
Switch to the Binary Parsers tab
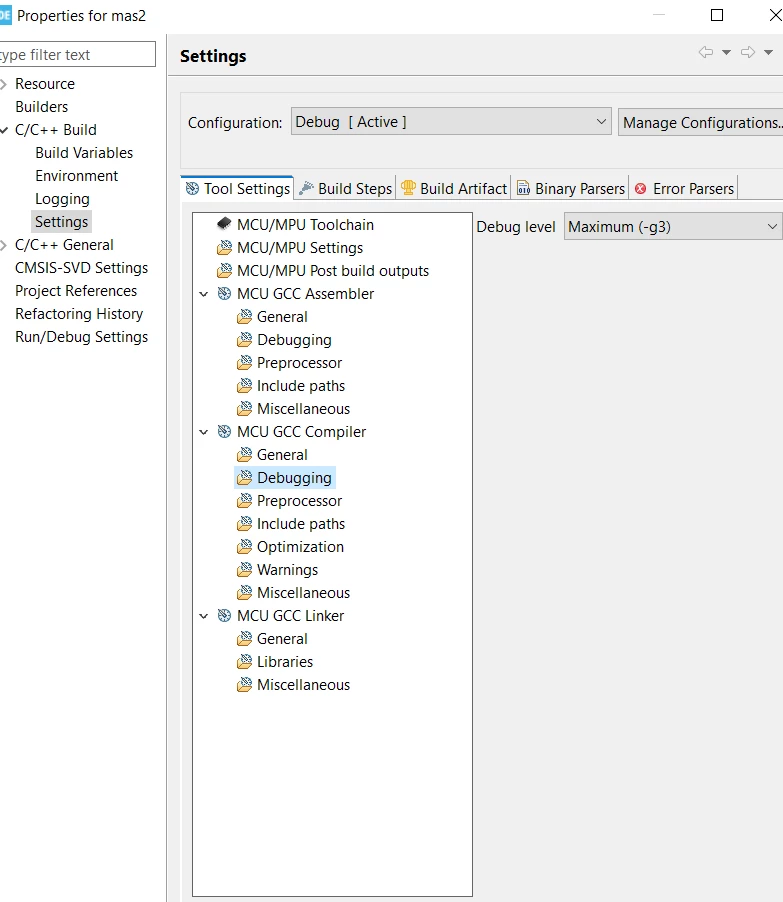coord(571,188)
